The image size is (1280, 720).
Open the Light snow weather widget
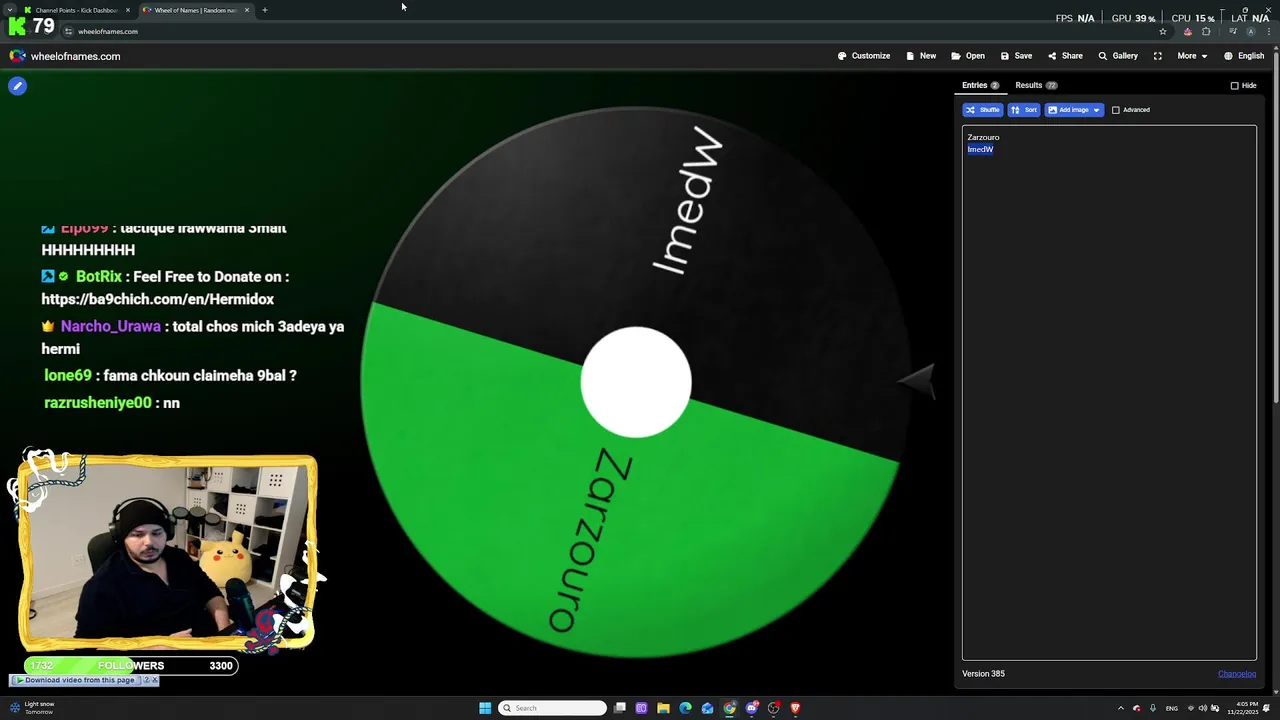coord(32,708)
